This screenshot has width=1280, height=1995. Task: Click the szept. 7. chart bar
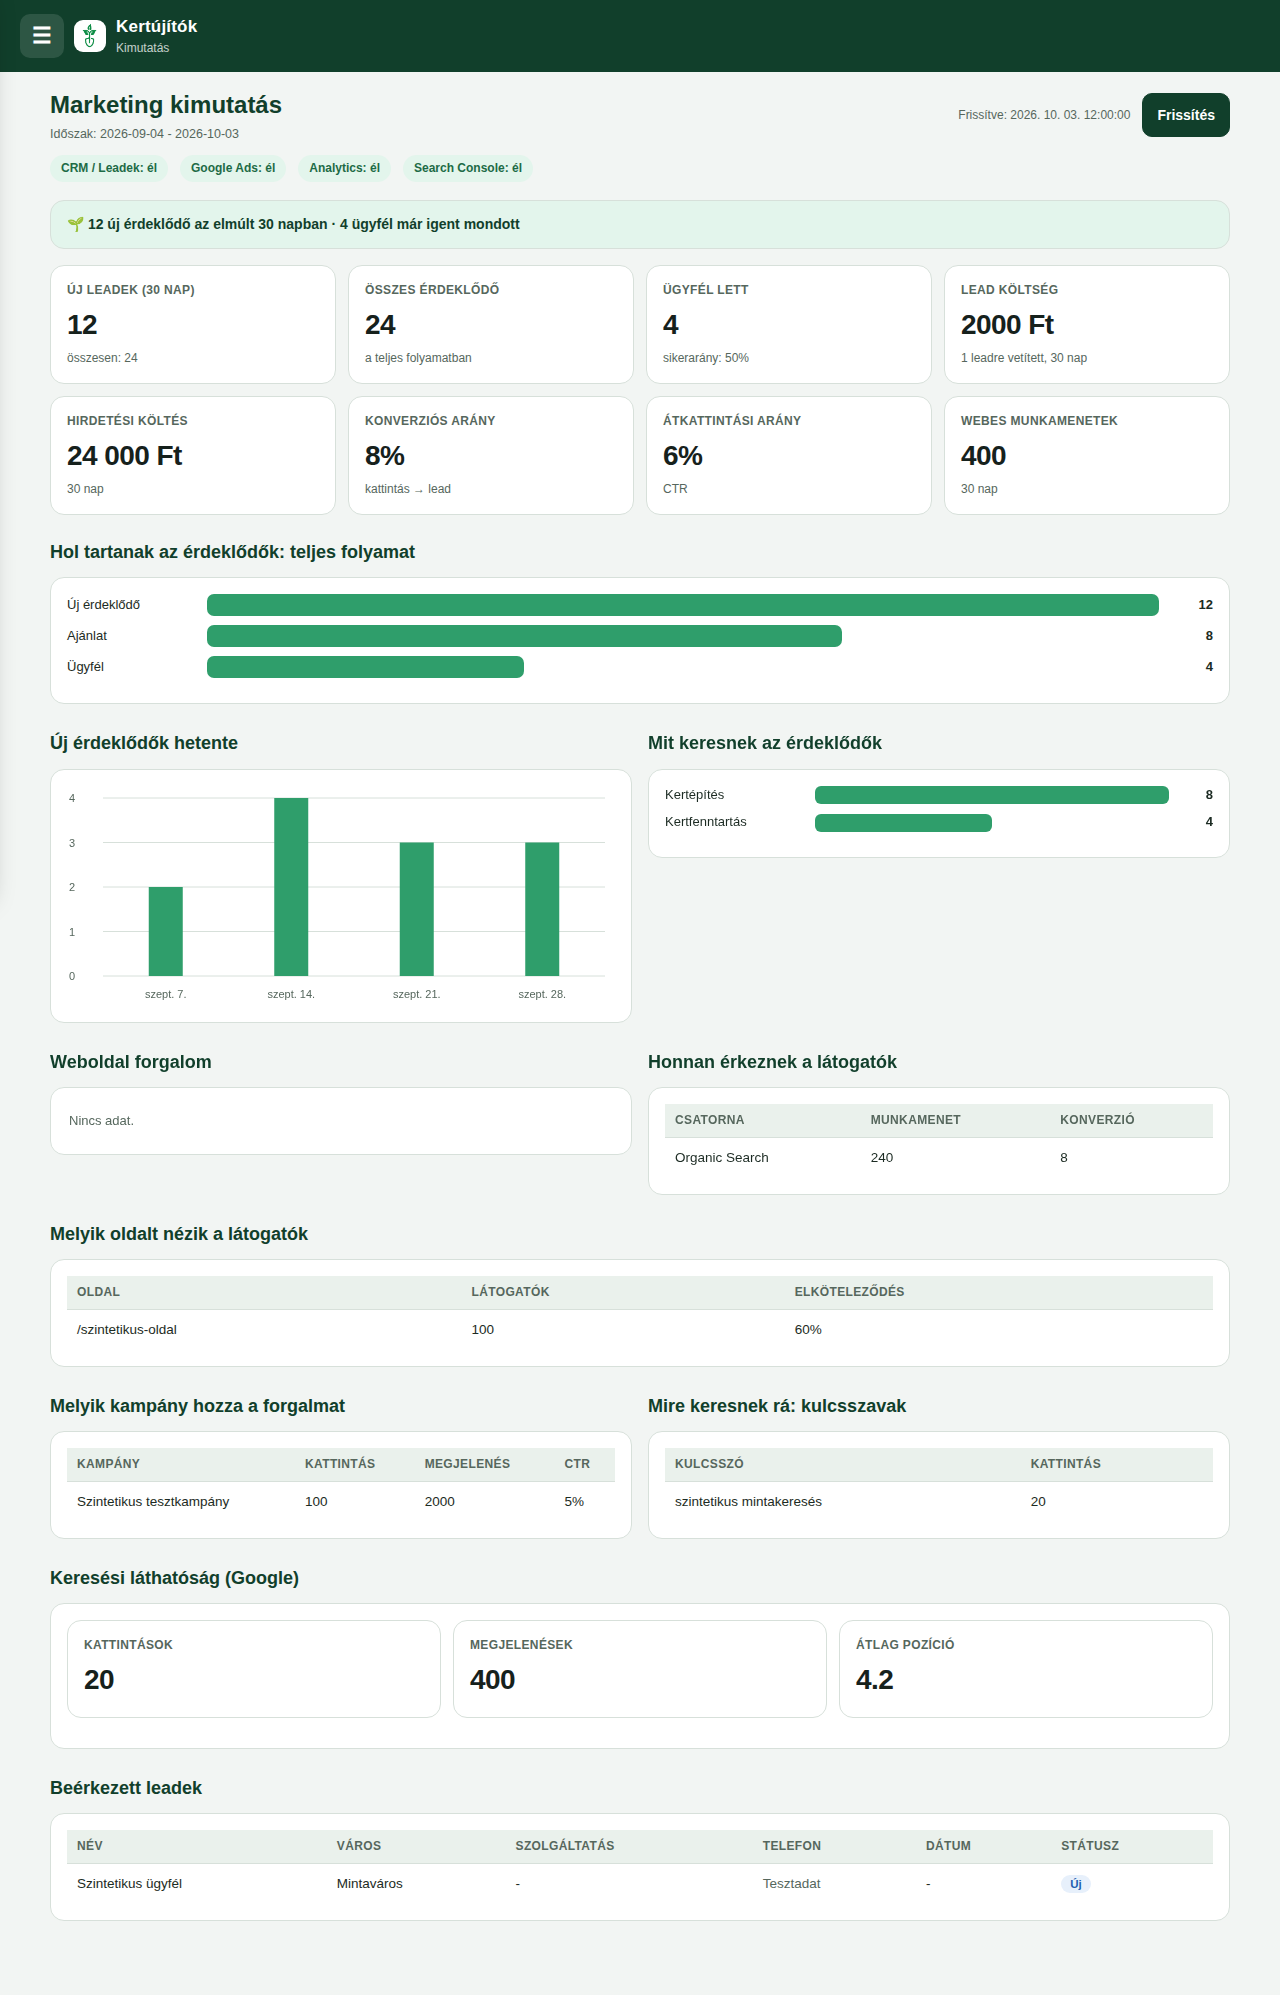point(166,931)
